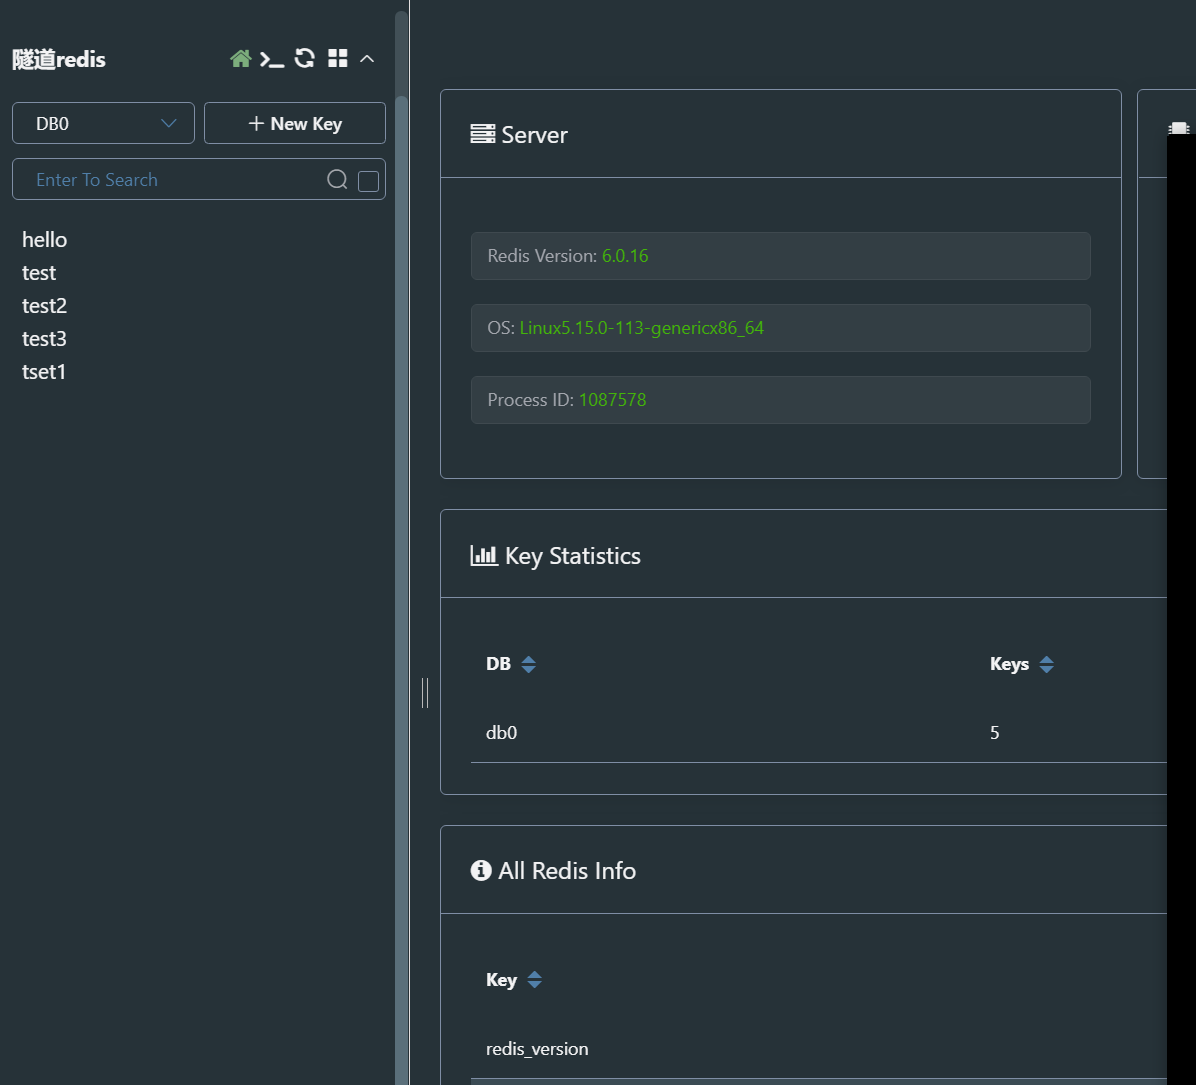
Task: Click the Redis Version 6.0.16 value
Action: [x=625, y=256]
